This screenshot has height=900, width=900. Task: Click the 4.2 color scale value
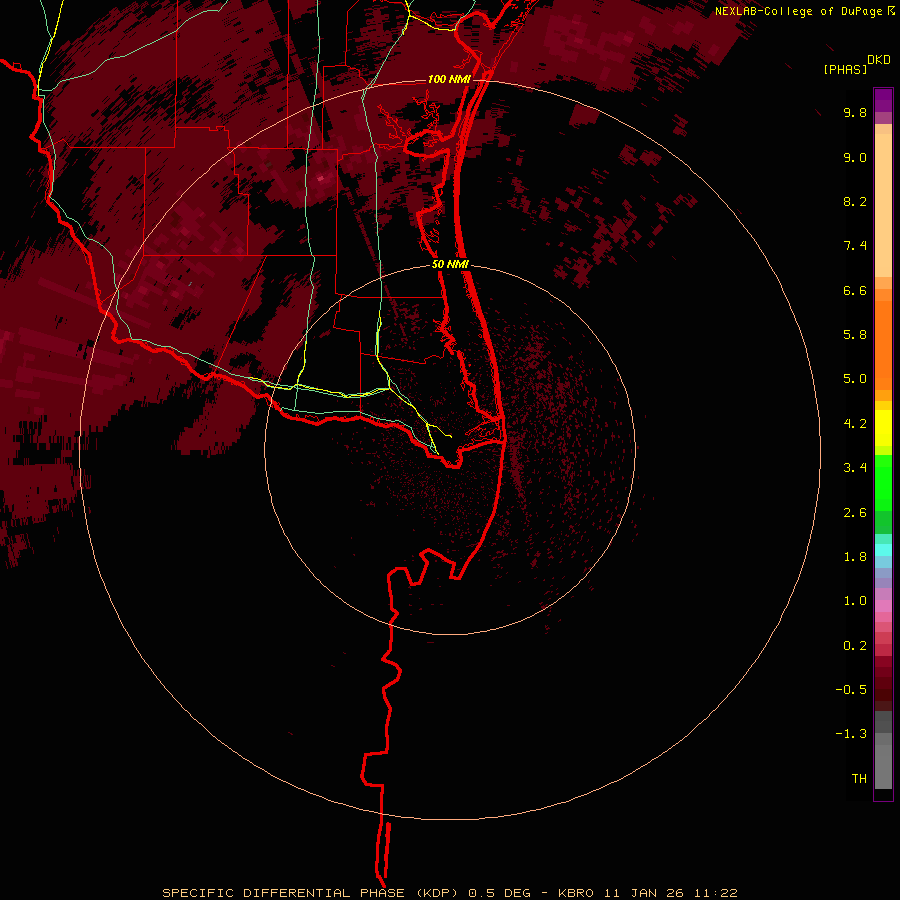coord(855,424)
